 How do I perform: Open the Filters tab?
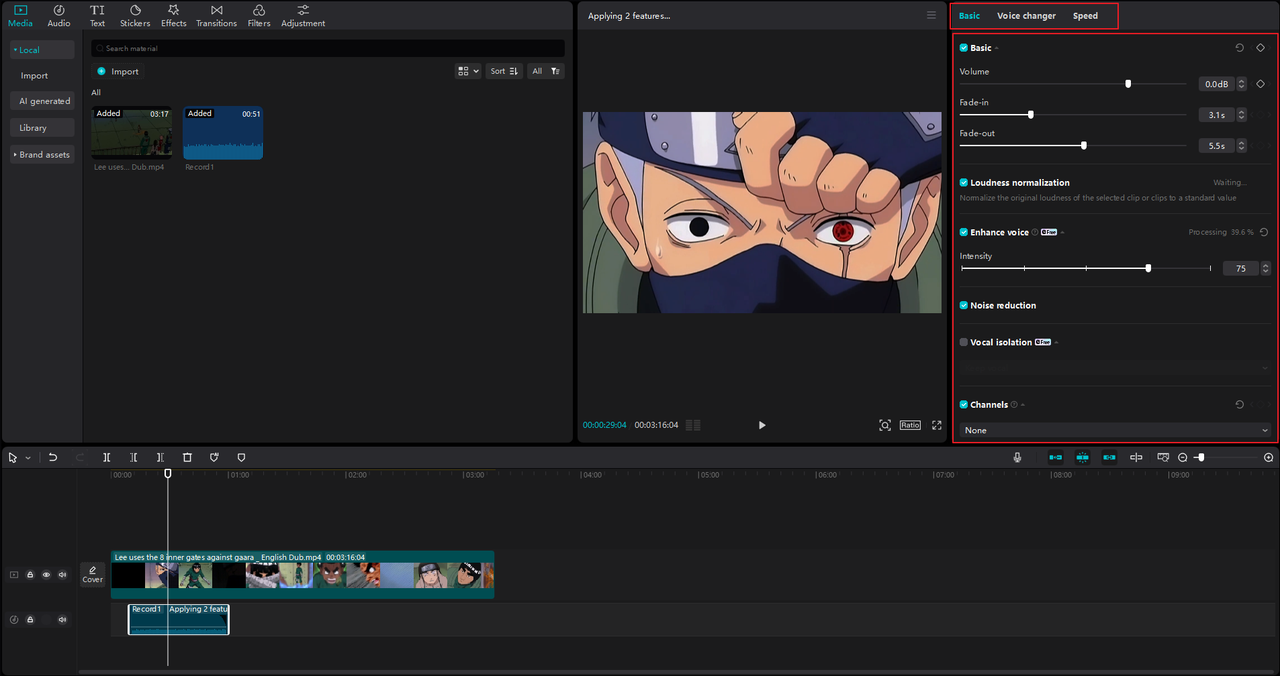pyautogui.click(x=259, y=15)
